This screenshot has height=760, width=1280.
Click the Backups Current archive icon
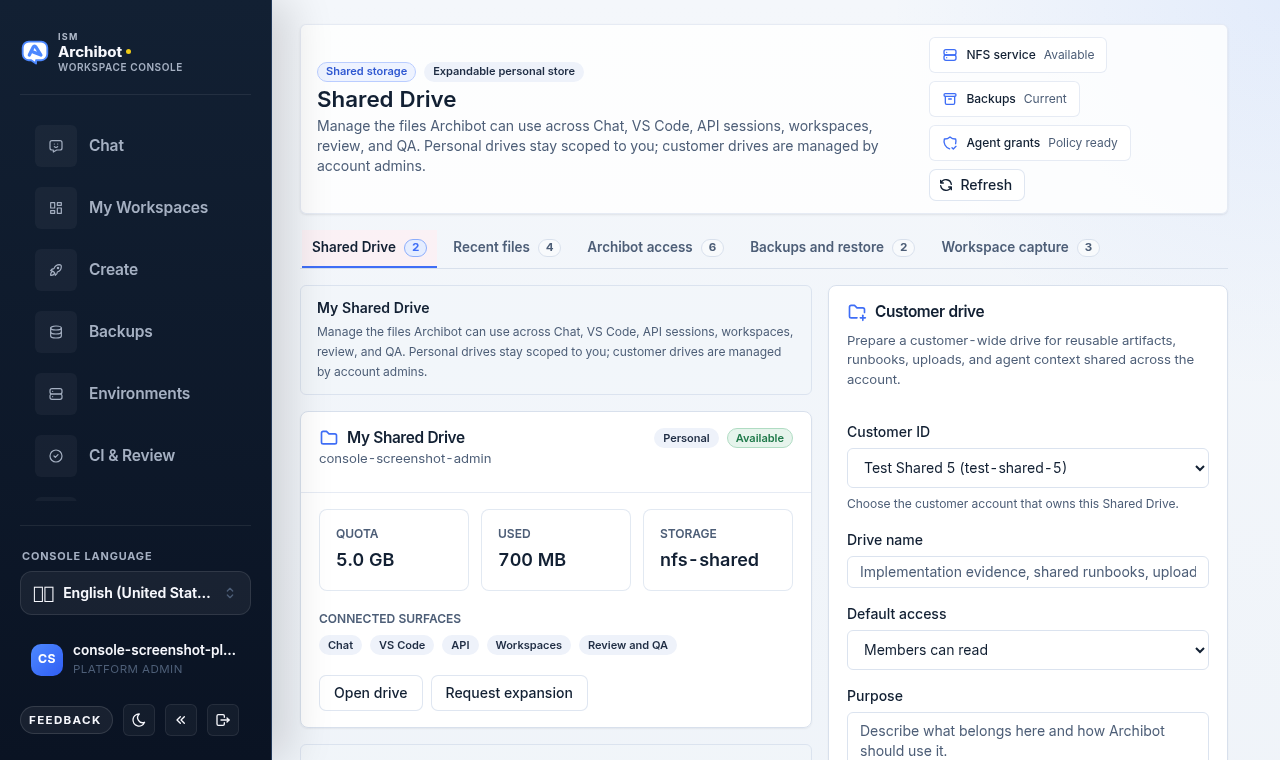click(x=950, y=99)
